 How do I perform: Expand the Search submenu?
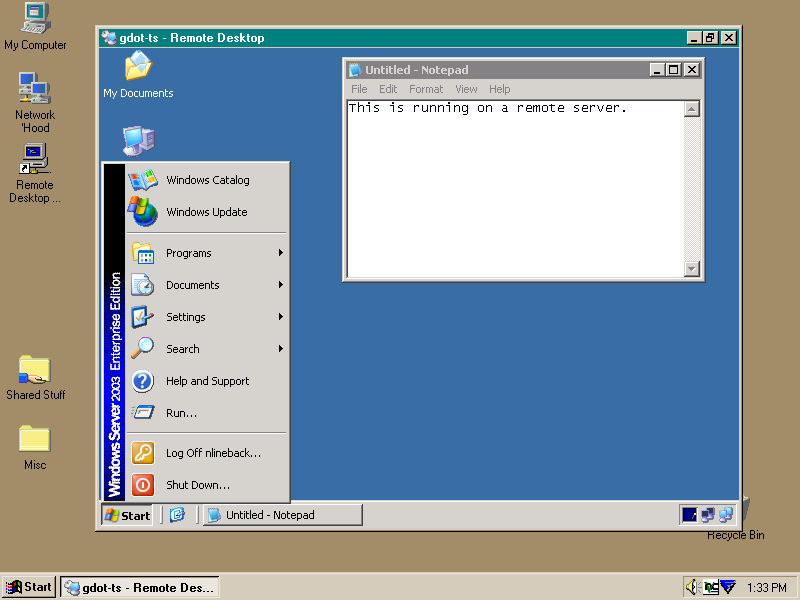207,349
